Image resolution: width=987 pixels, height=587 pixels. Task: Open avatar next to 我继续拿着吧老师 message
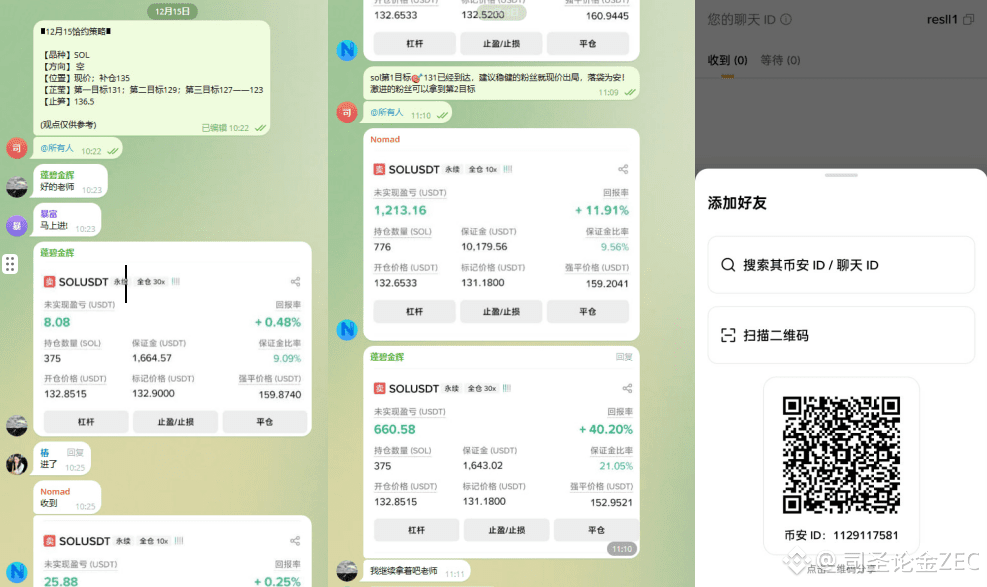click(x=347, y=571)
